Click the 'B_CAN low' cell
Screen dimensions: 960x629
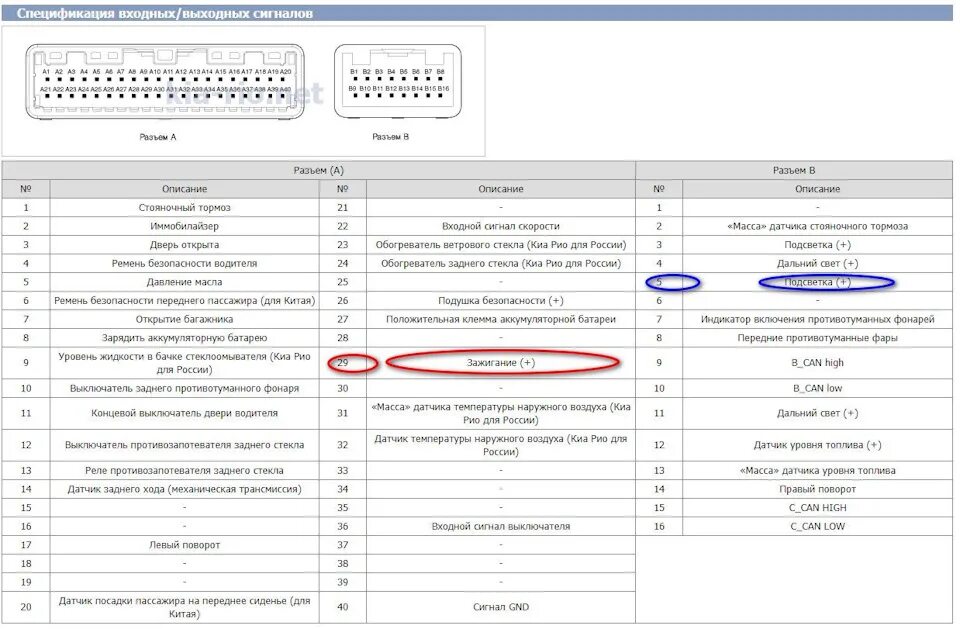click(x=817, y=388)
